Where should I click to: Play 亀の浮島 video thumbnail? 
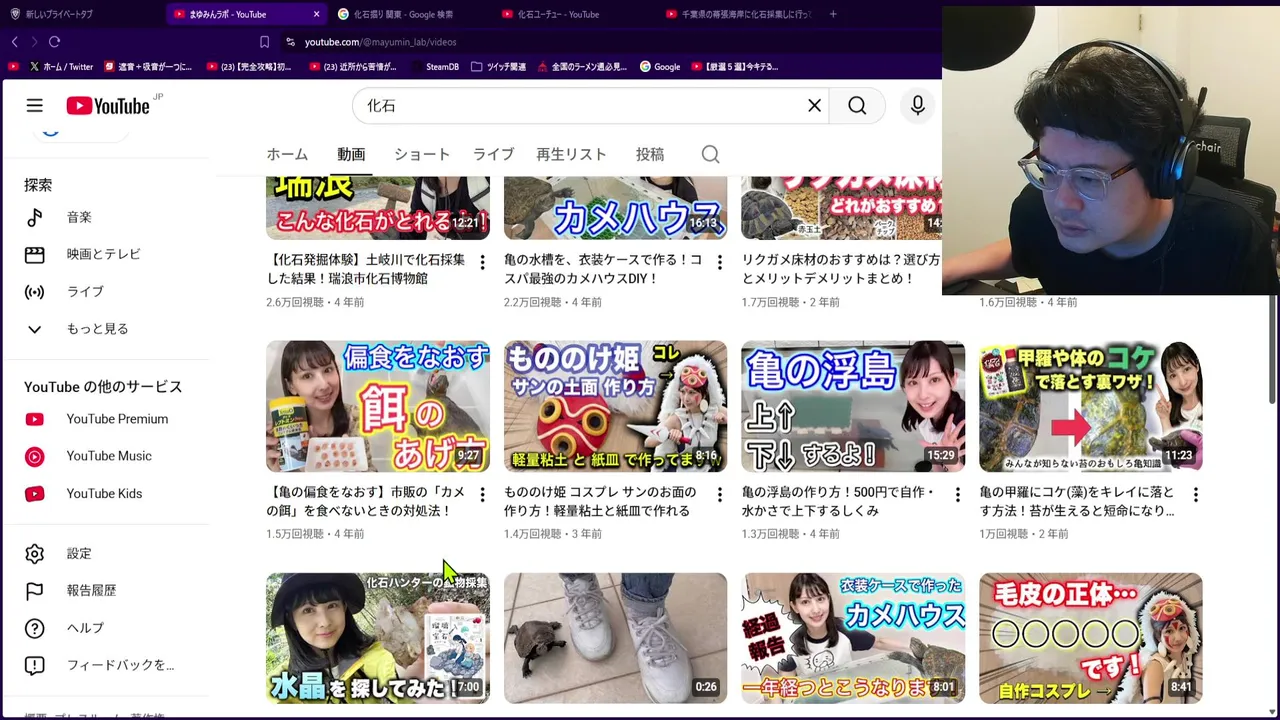[853, 406]
